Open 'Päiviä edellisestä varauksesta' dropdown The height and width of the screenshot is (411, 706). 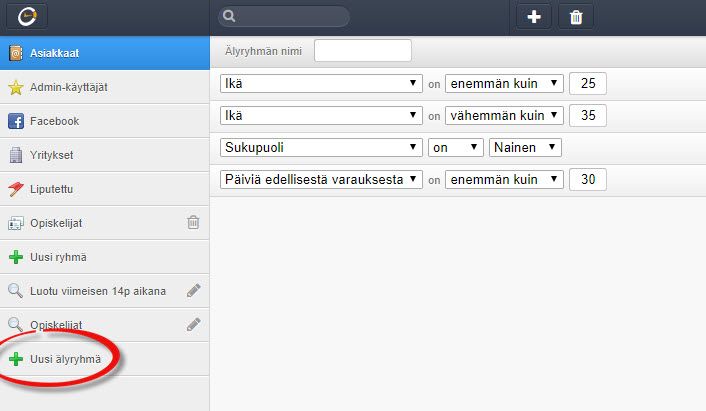click(x=320, y=180)
